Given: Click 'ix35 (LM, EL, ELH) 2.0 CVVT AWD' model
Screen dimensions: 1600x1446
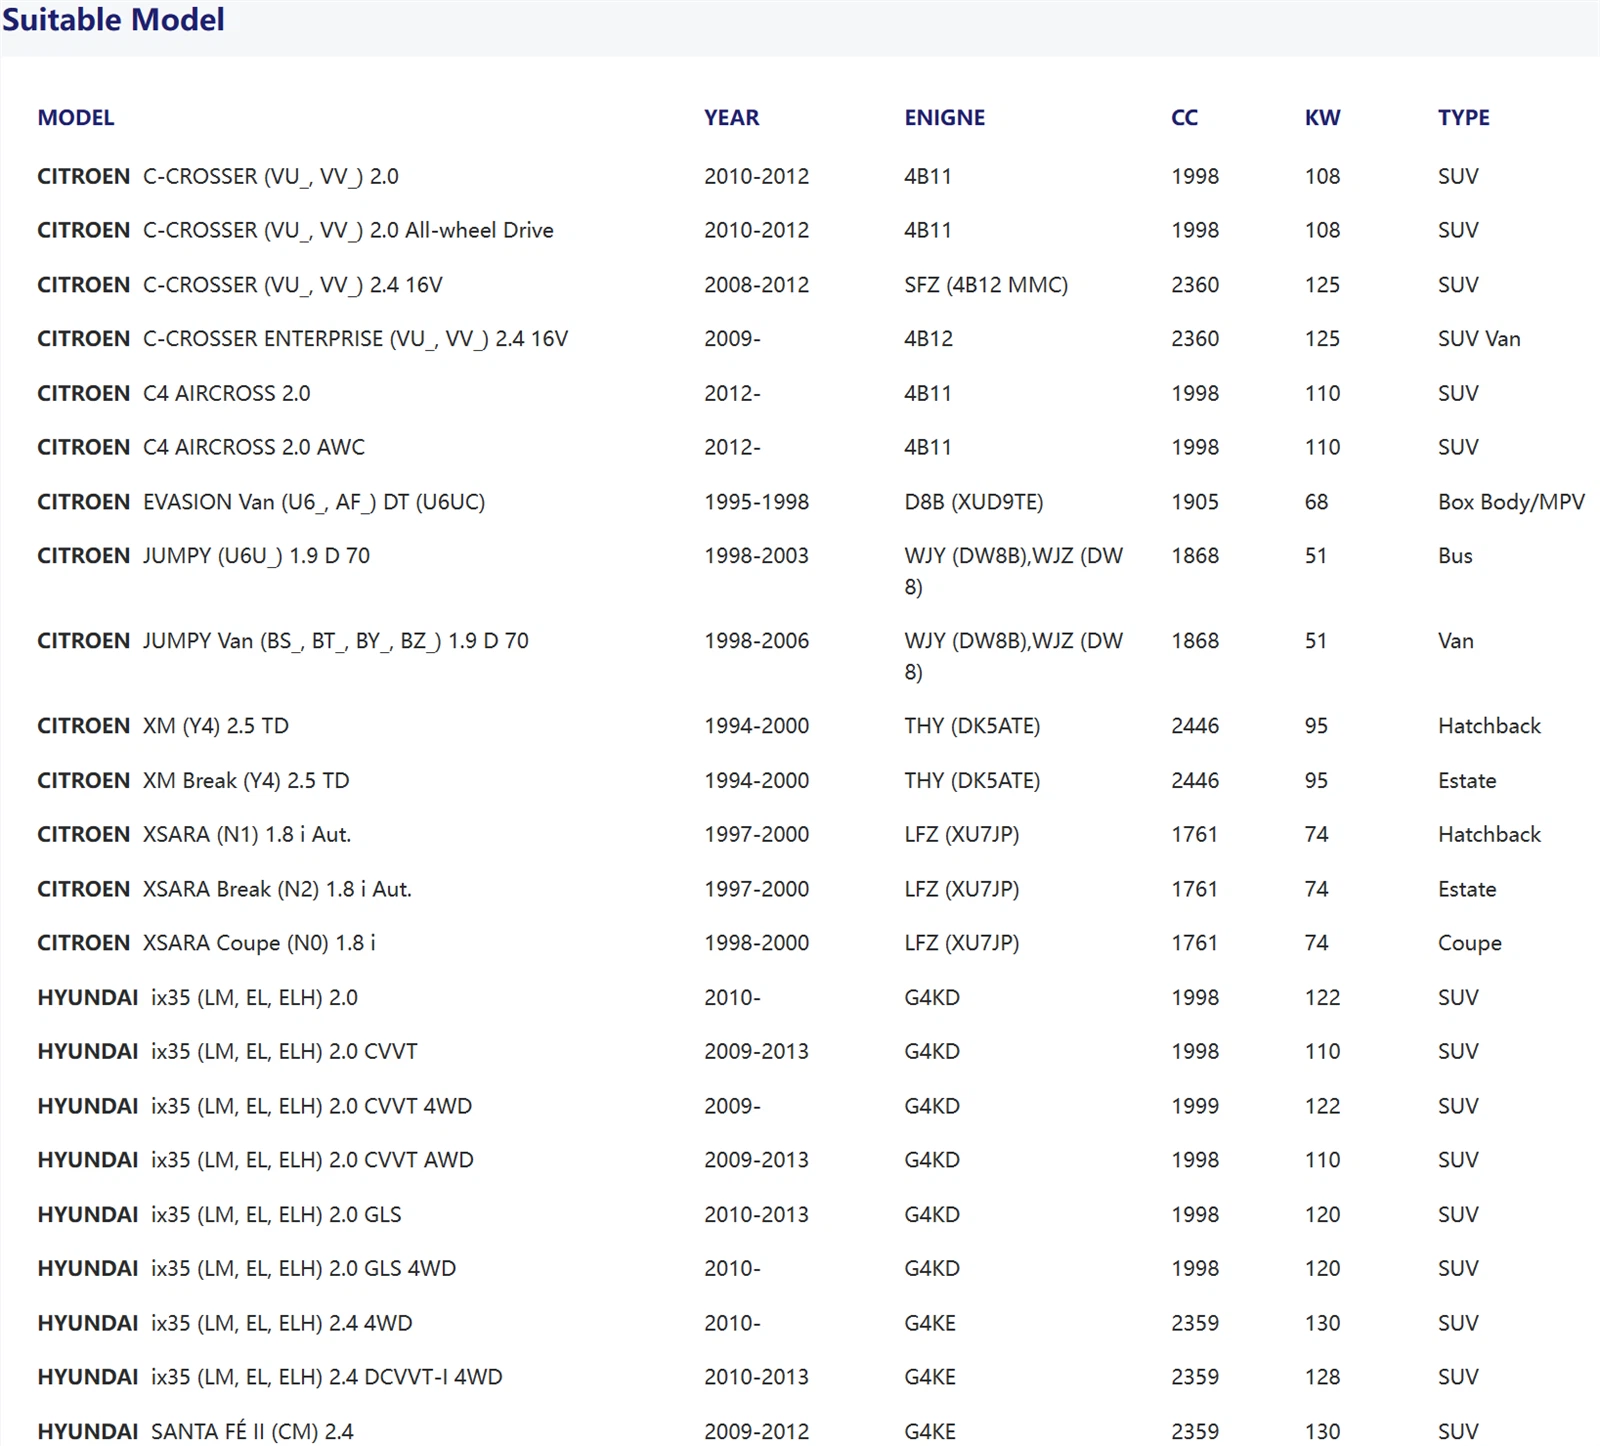Looking at the screenshot, I should (x=312, y=1160).
